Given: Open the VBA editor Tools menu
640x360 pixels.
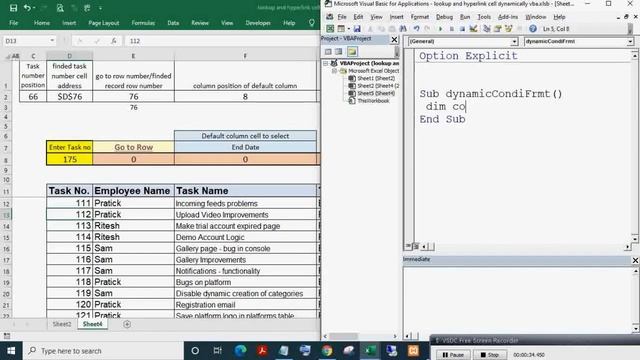Looking at the screenshot, I should [484, 17].
